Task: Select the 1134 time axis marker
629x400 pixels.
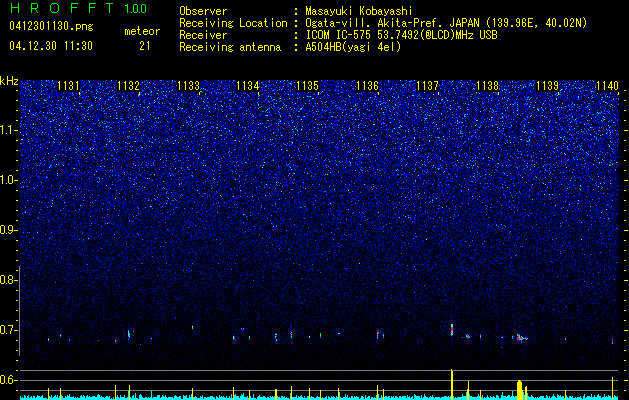Action: click(x=248, y=86)
